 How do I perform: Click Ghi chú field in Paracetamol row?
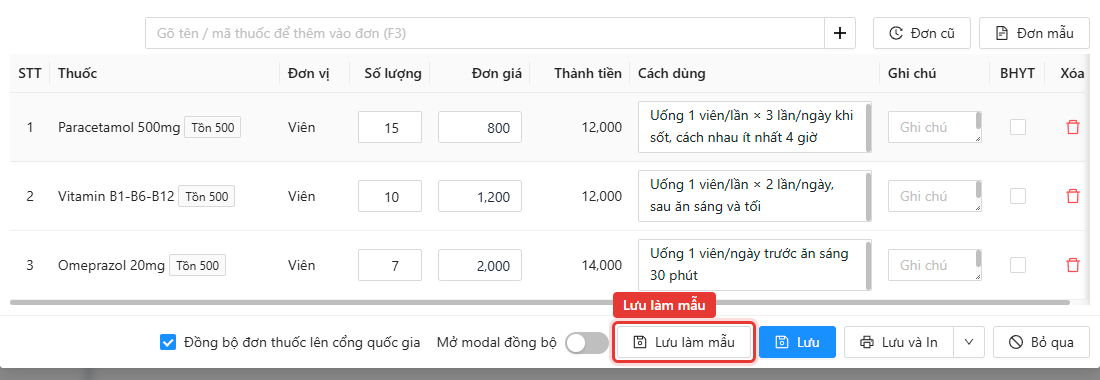(x=934, y=127)
